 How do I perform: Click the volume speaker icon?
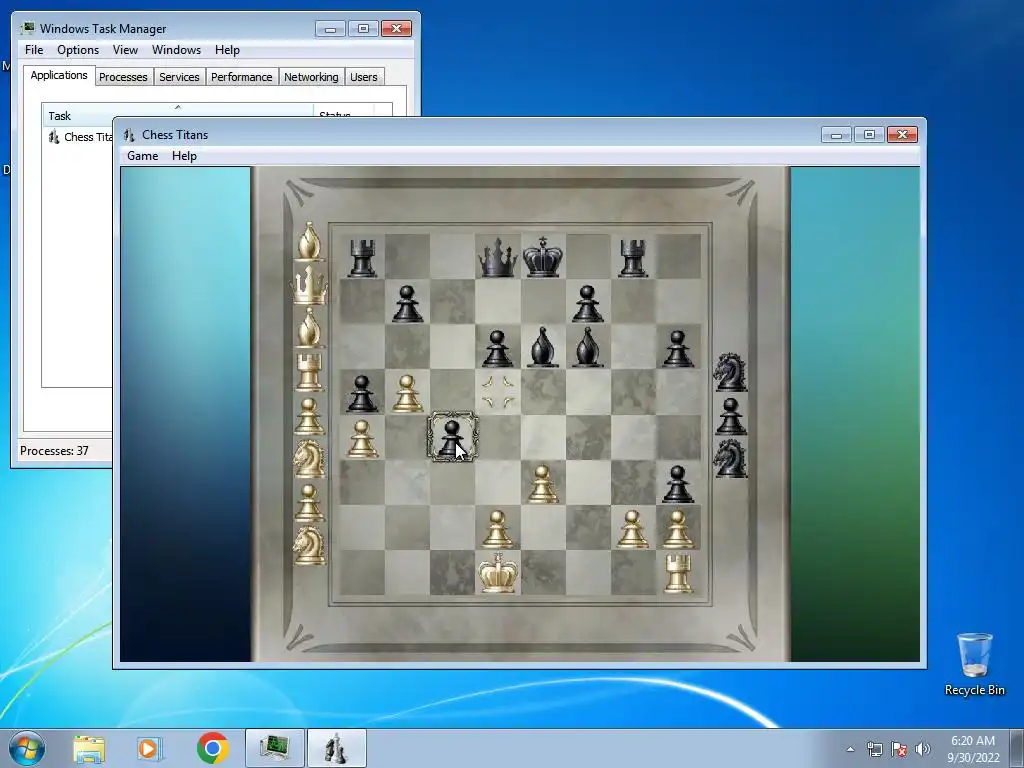(x=923, y=749)
